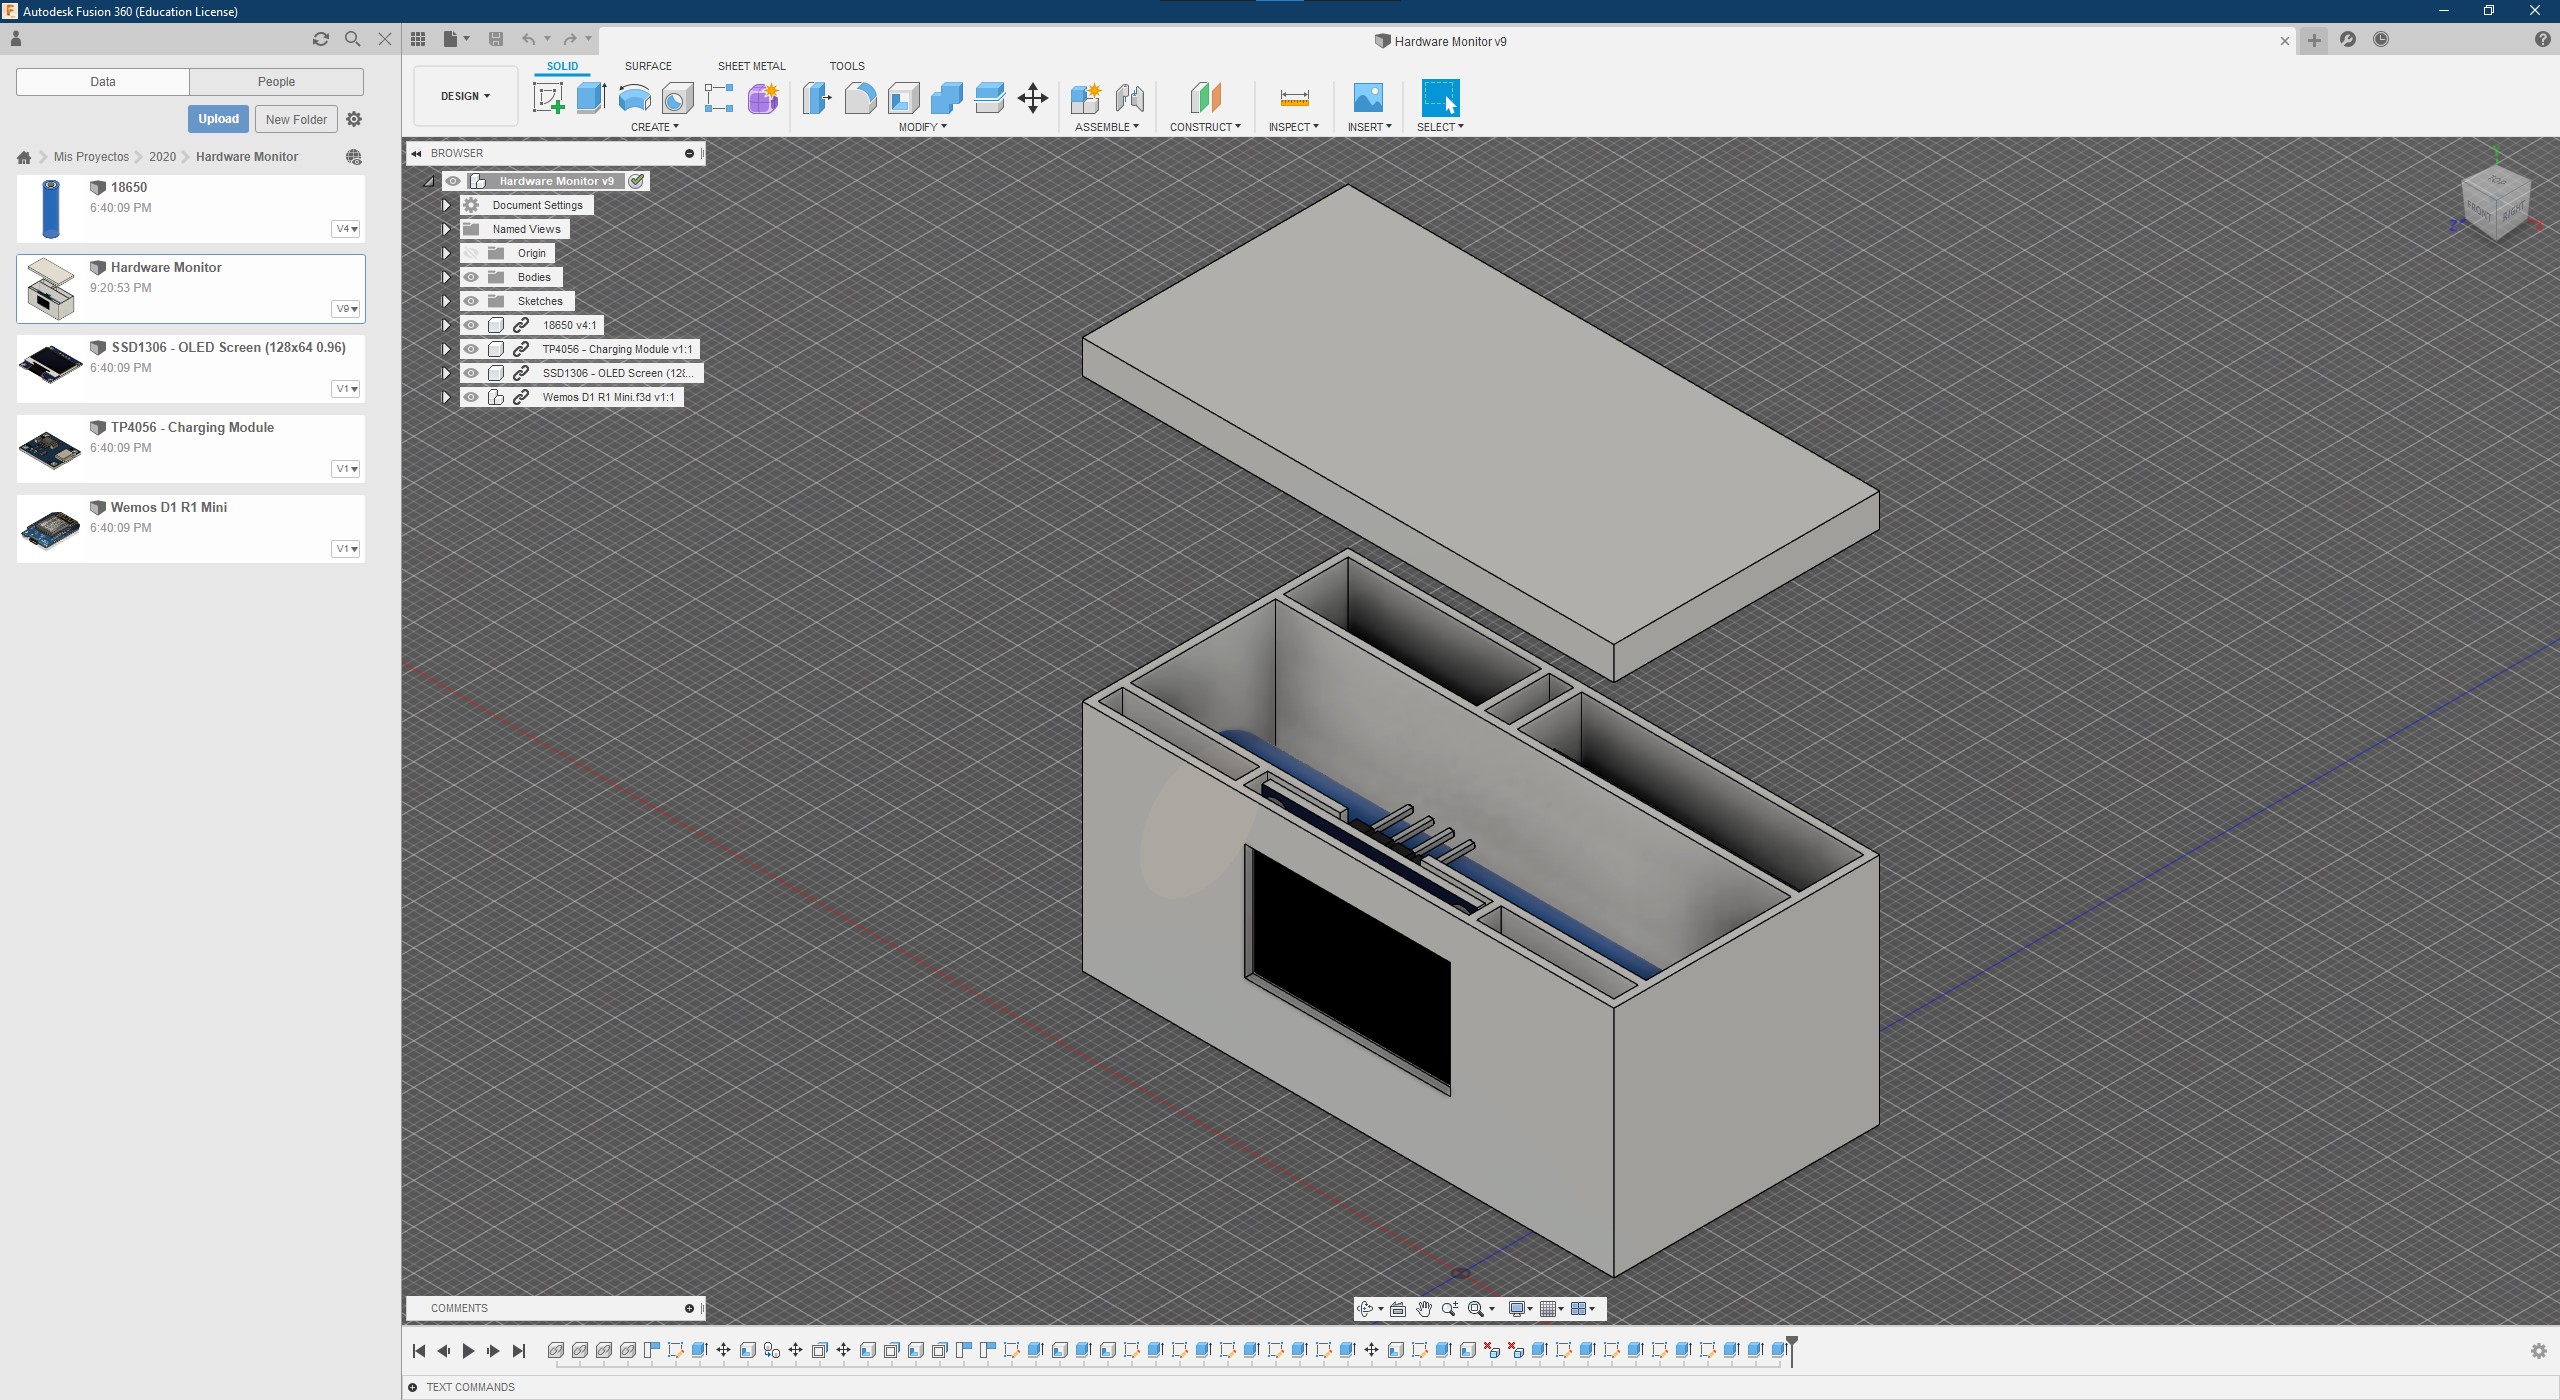Expand the Wemos D1 R1 Mini node
The image size is (2560, 1400).
pyautogui.click(x=446, y=397)
